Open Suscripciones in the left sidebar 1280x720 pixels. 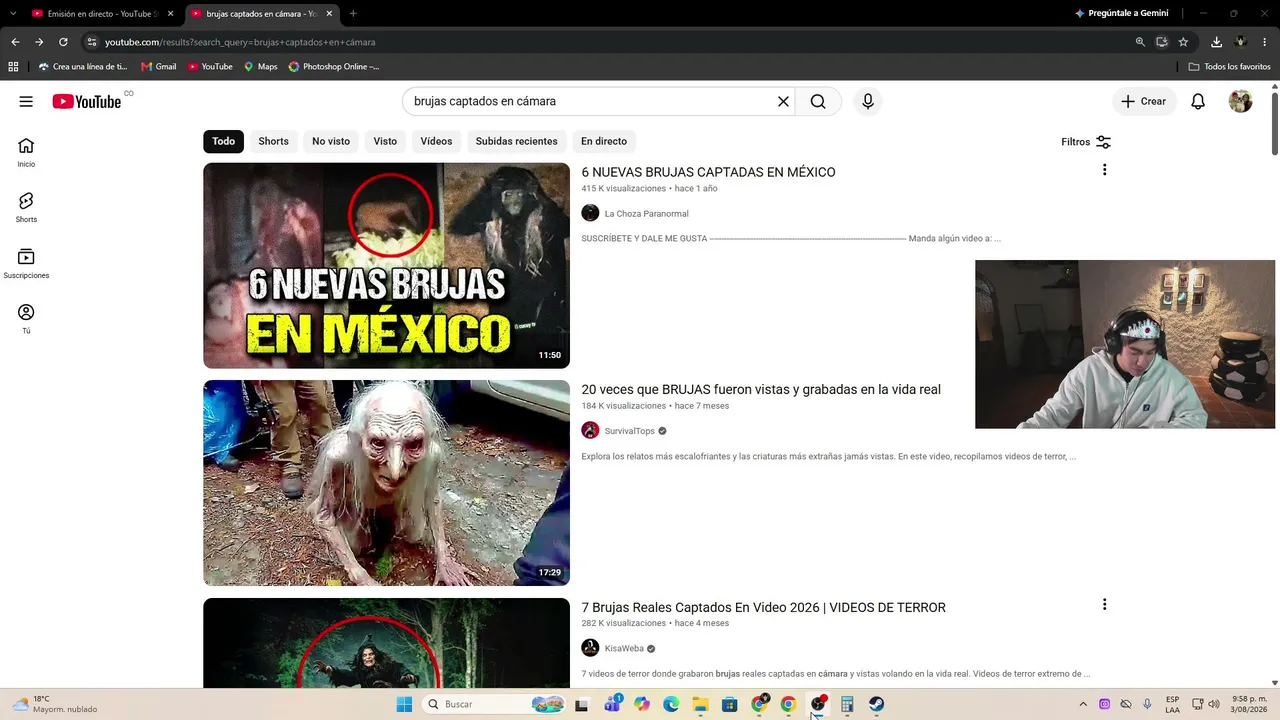click(26, 264)
